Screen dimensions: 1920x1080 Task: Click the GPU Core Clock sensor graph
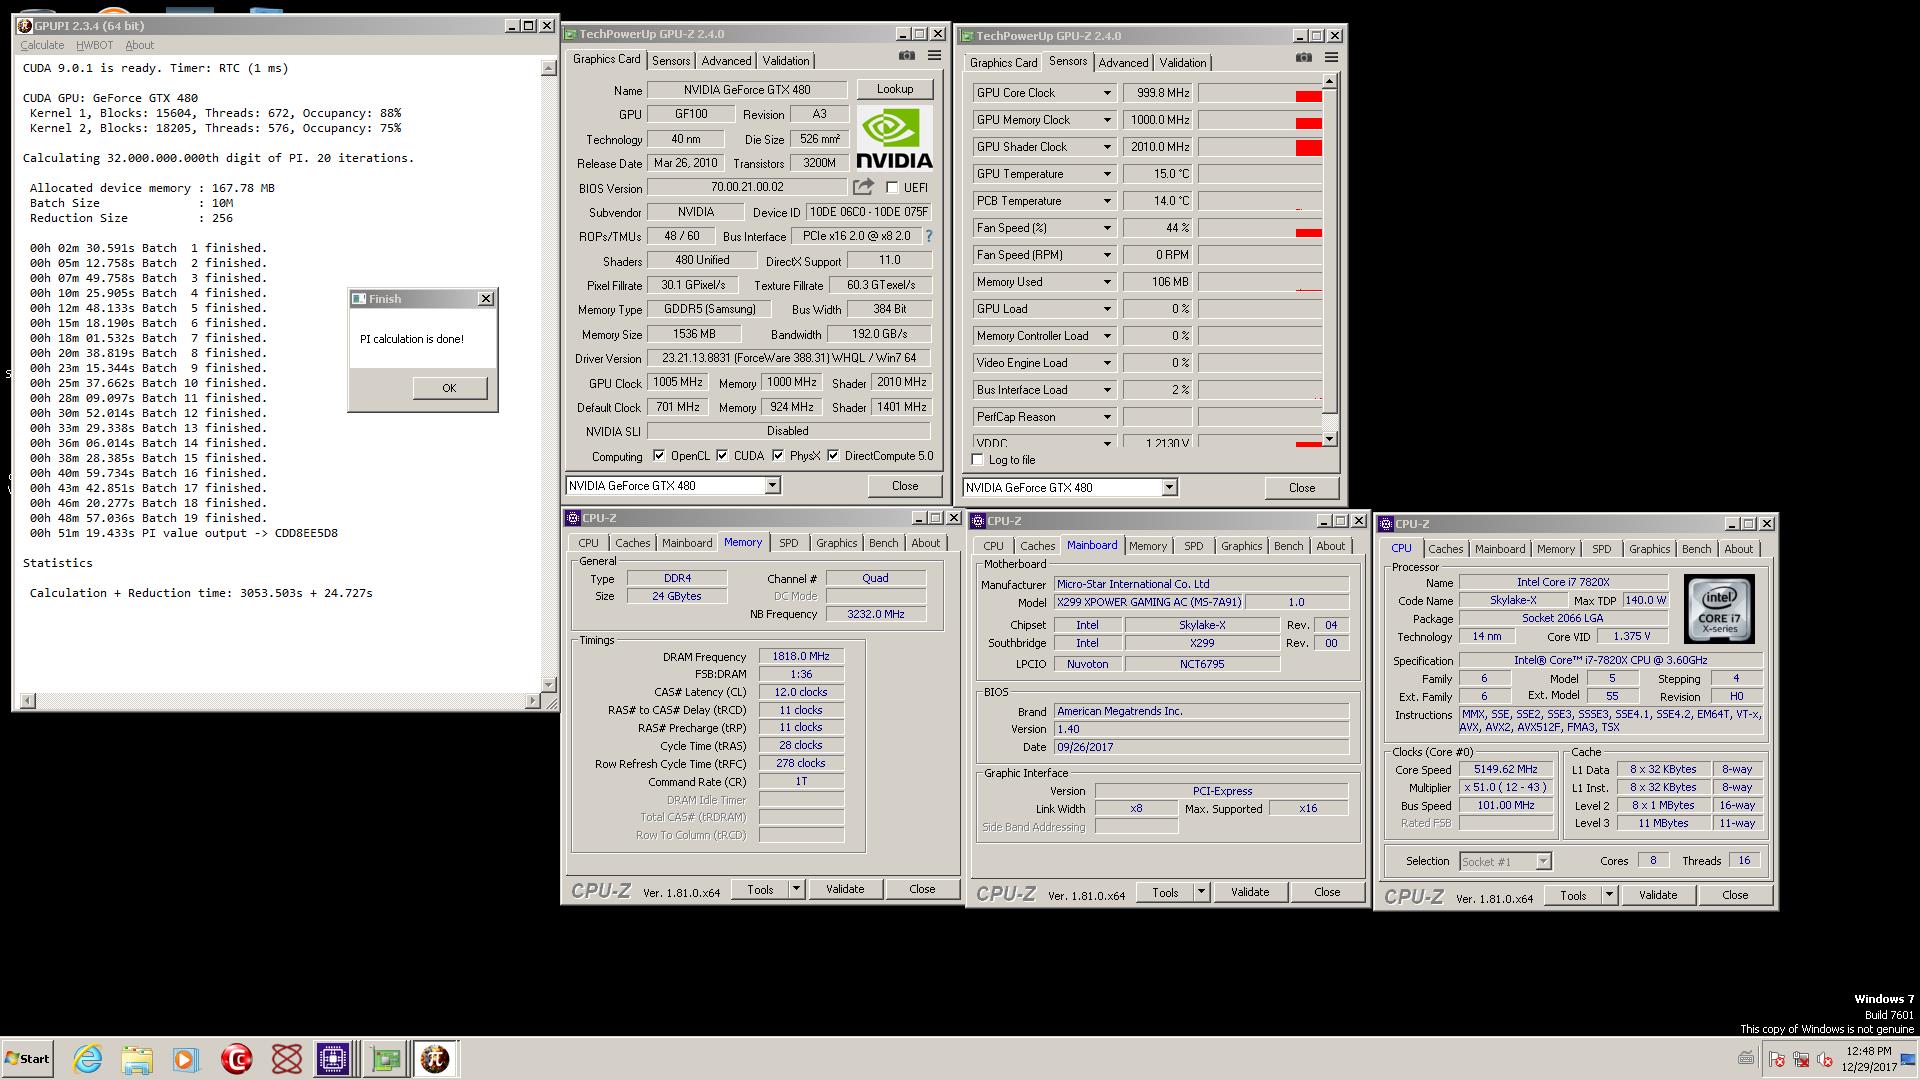[1260, 93]
